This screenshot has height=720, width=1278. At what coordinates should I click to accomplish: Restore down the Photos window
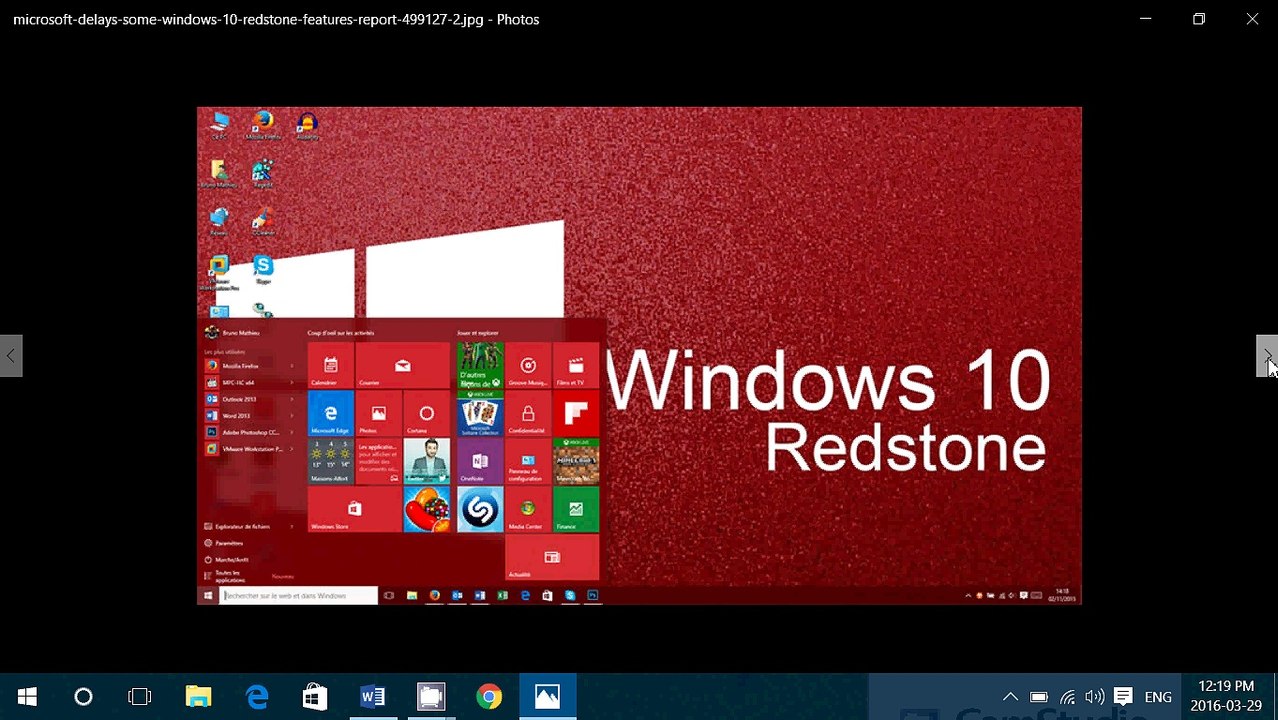1199,19
